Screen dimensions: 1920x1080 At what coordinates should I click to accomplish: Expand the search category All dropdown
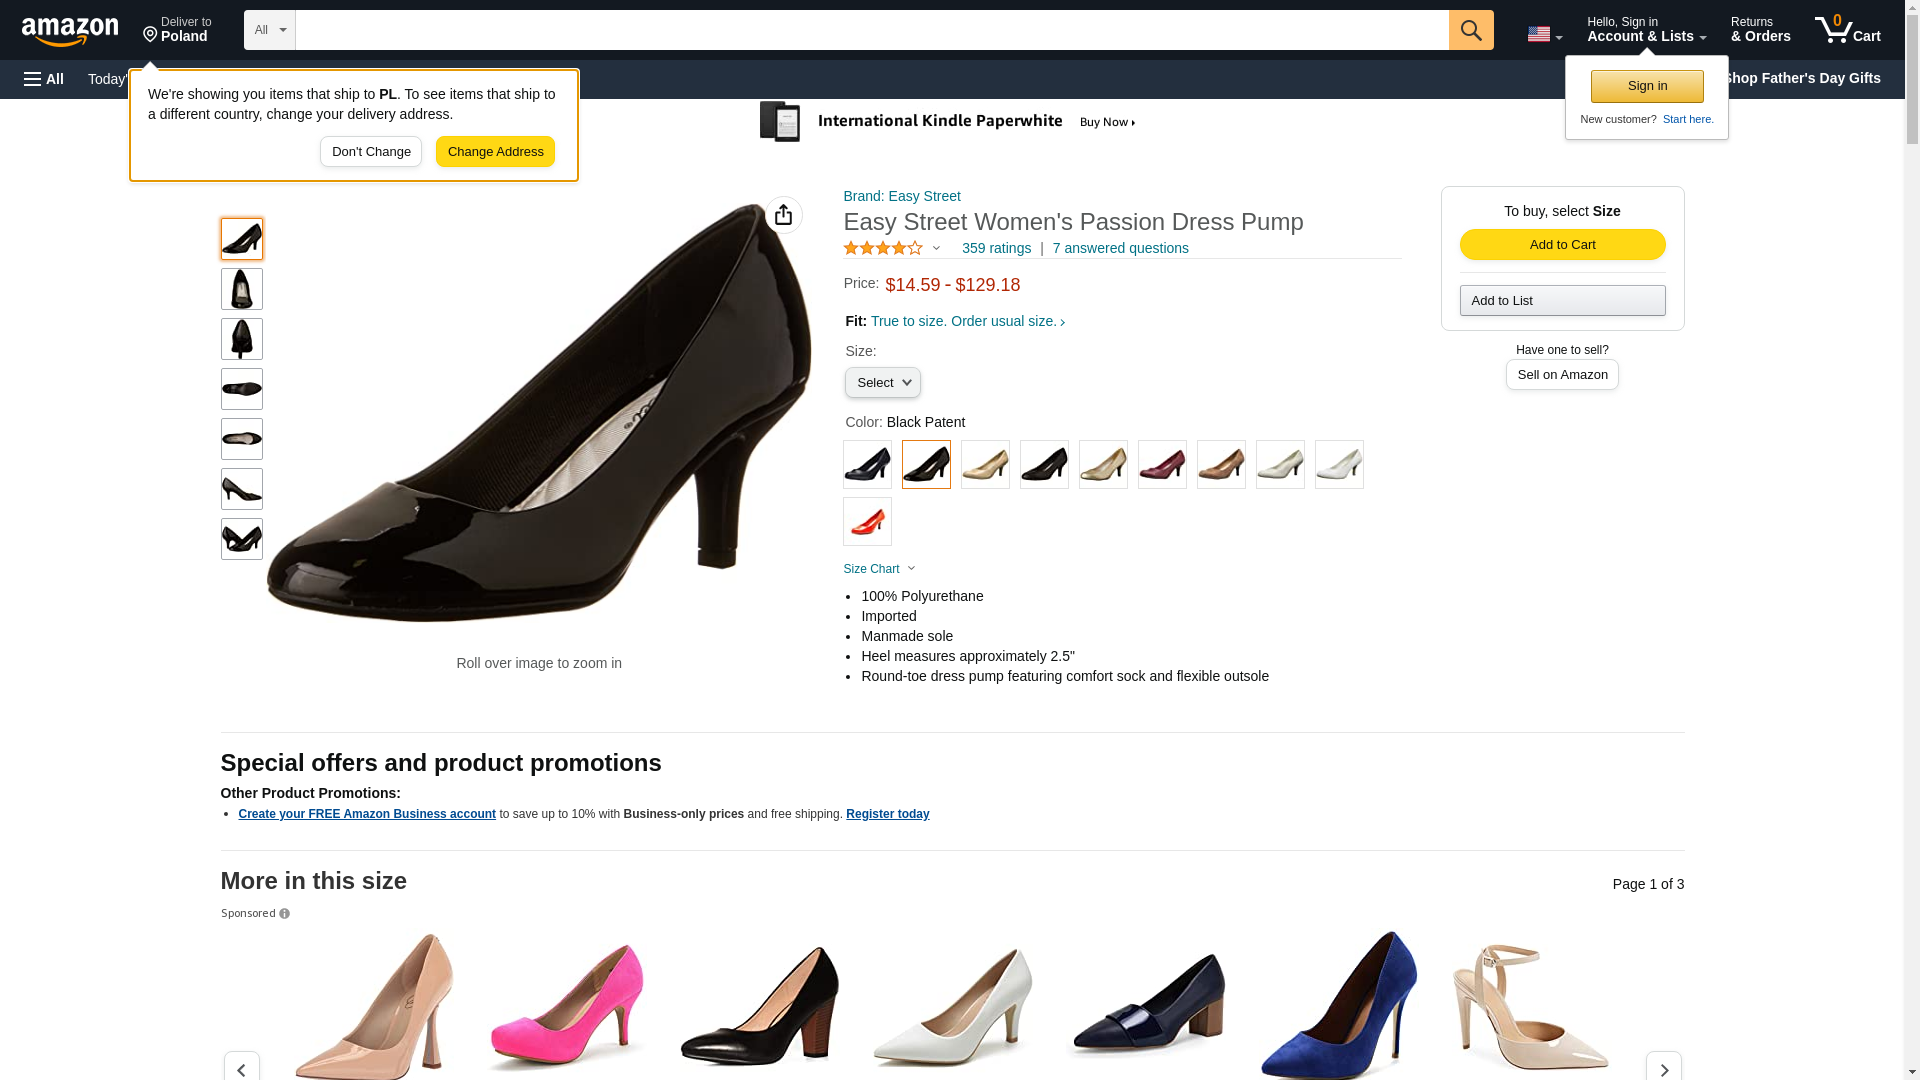(x=270, y=30)
